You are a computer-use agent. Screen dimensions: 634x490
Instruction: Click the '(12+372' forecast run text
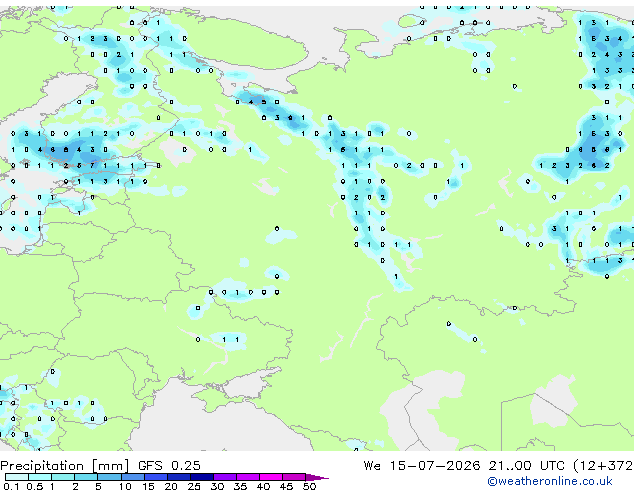[603, 466]
